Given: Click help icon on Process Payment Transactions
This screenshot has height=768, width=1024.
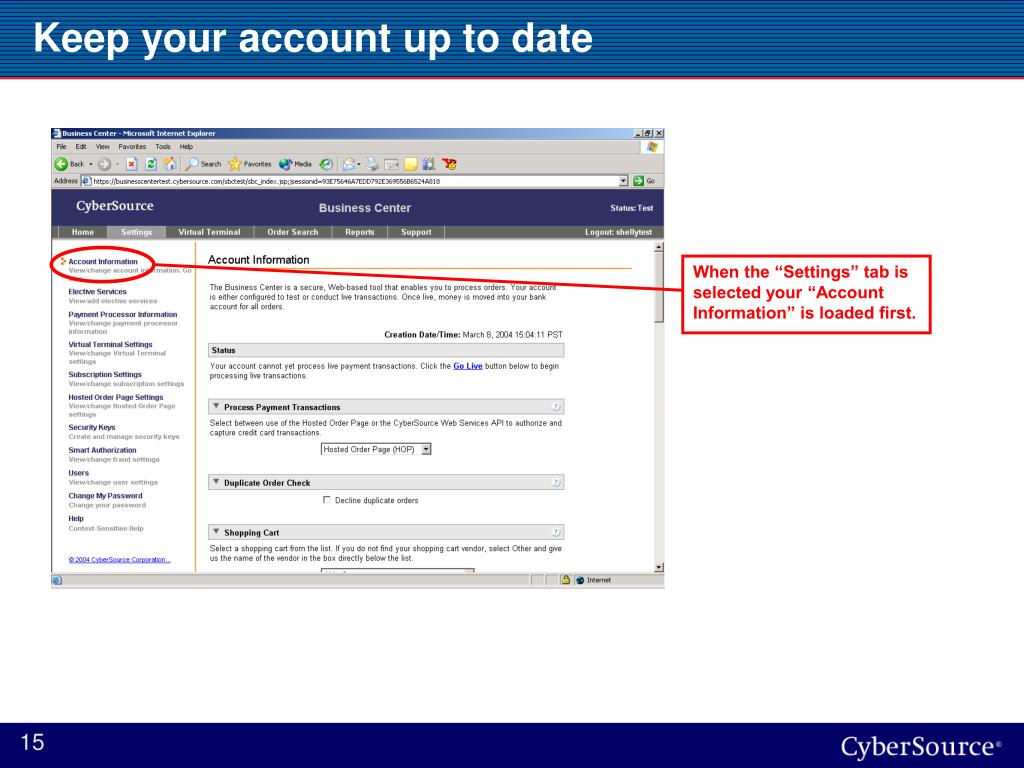Looking at the screenshot, I should click(x=556, y=406).
